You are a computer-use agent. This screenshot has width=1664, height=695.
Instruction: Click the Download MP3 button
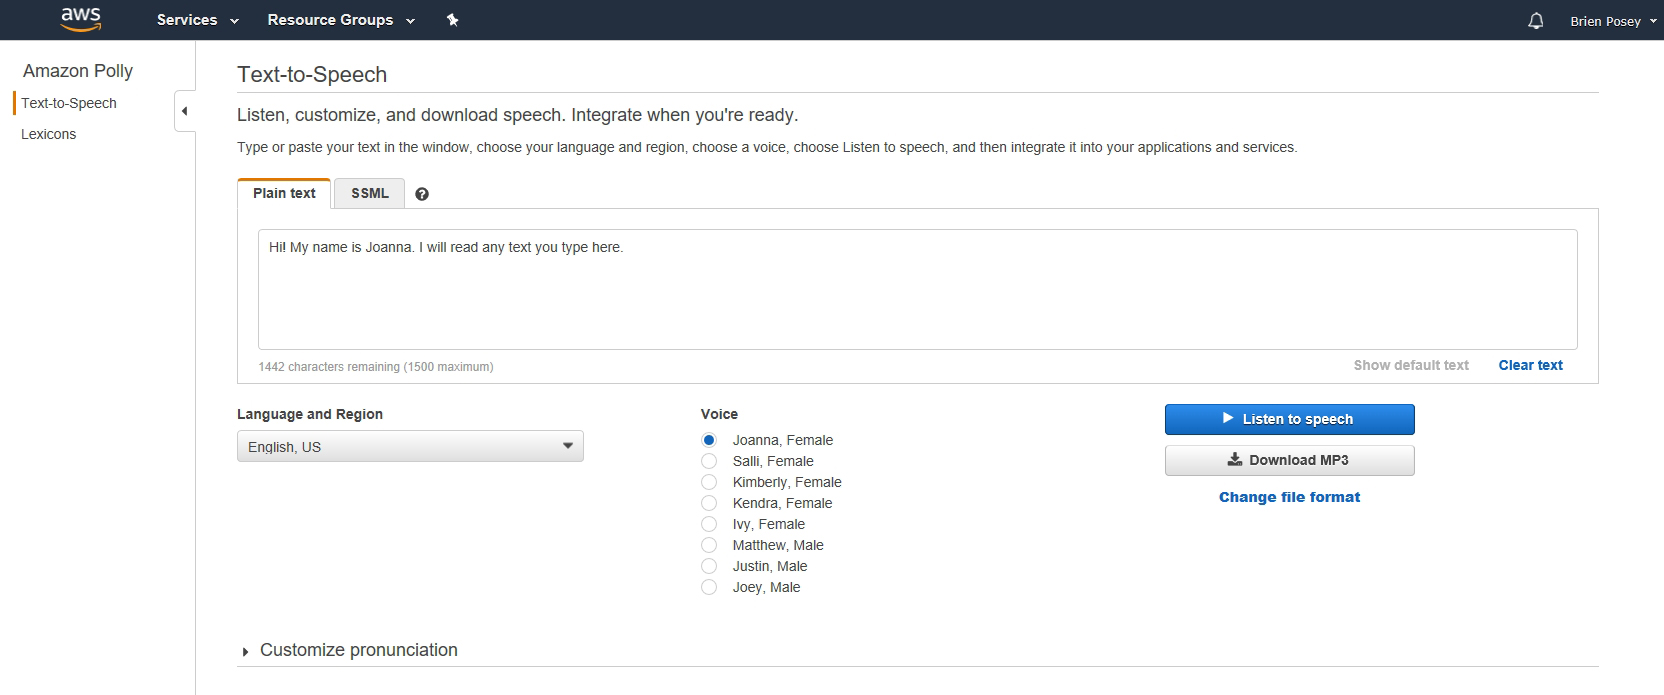tap(1289, 460)
